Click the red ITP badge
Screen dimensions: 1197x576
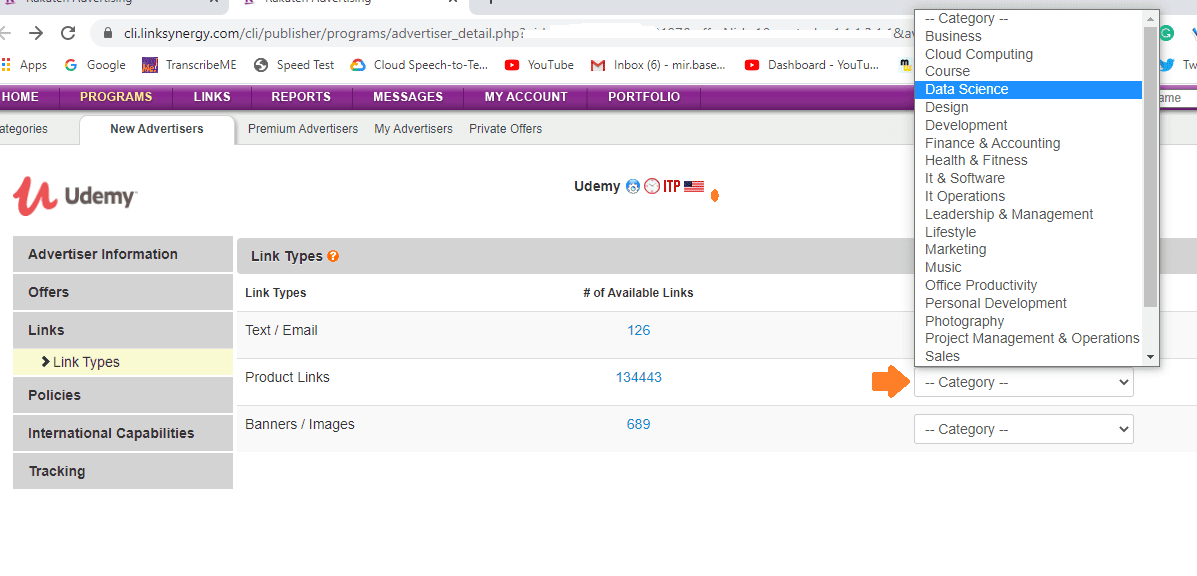click(x=671, y=186)
